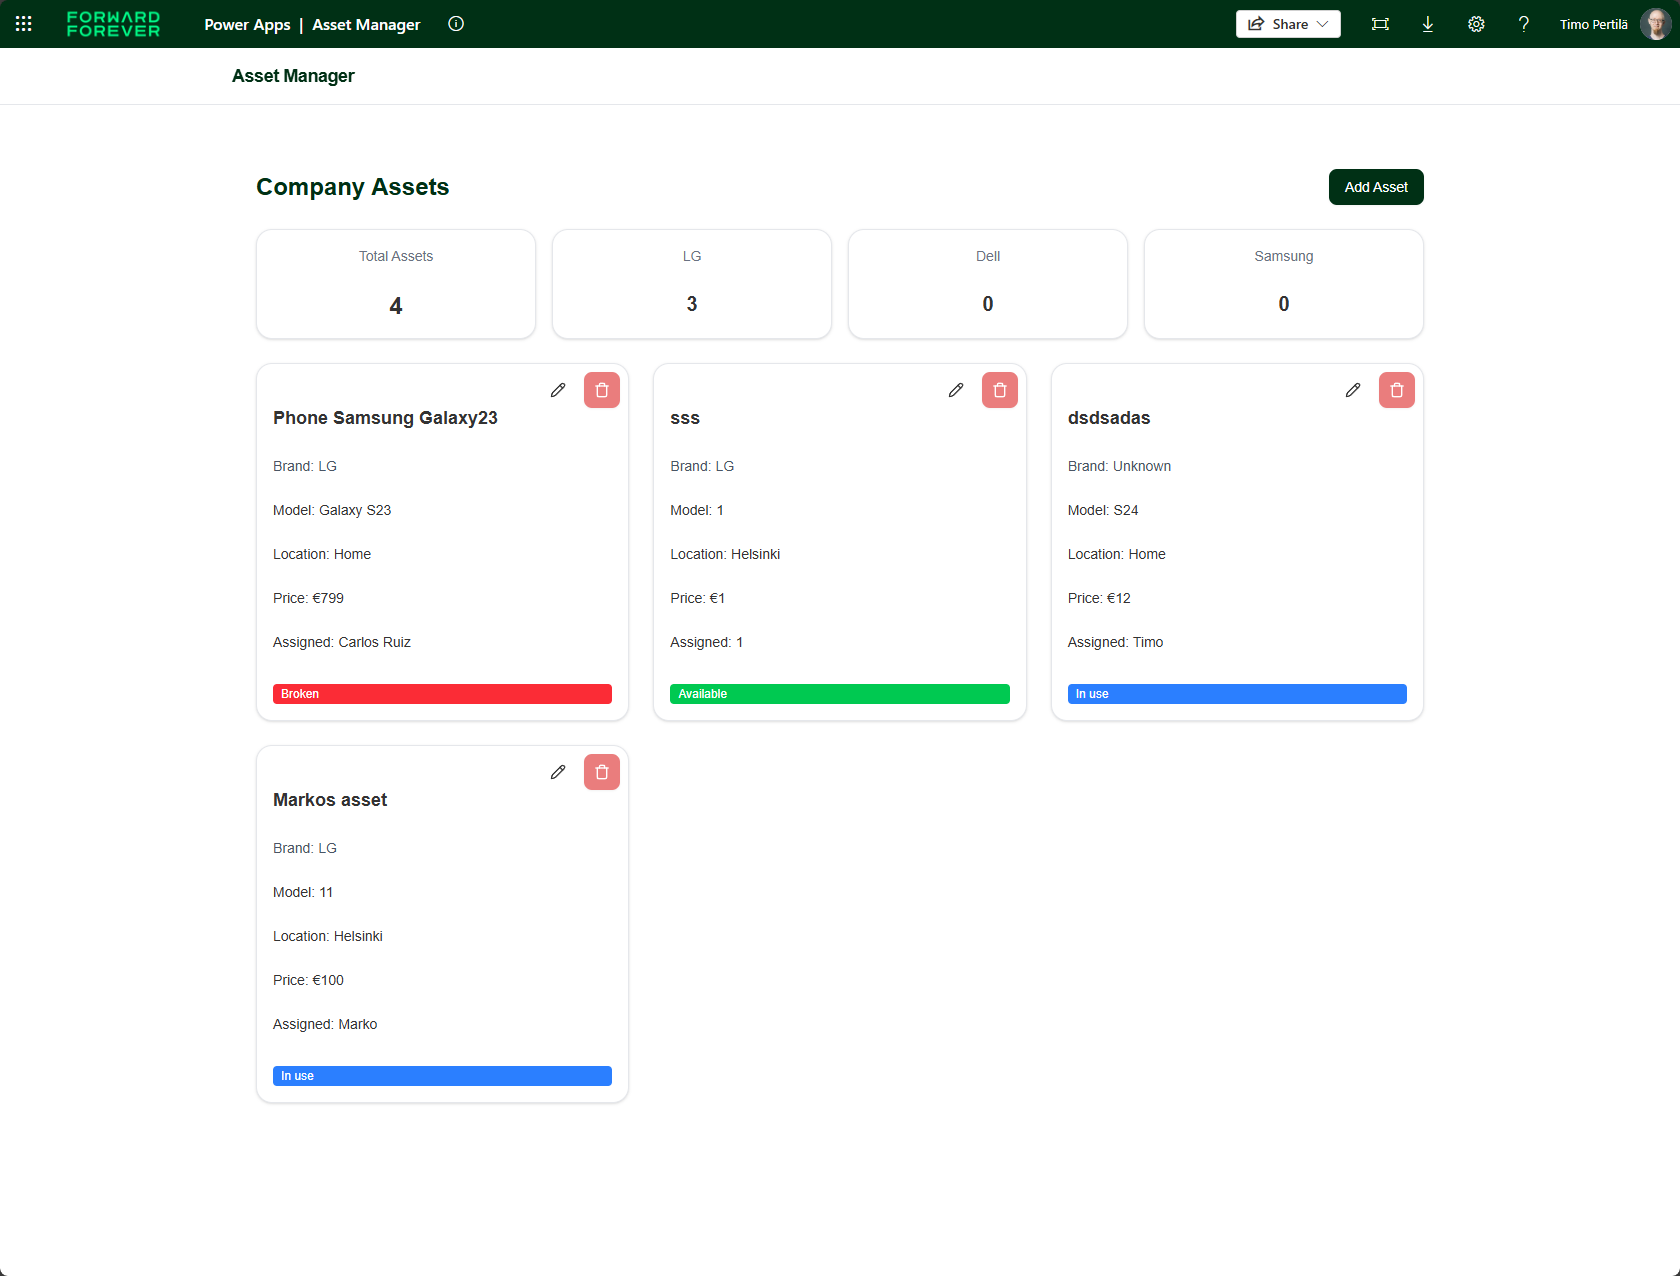Edit the sss asset
1680x1276 pixels.
[956, 390]
